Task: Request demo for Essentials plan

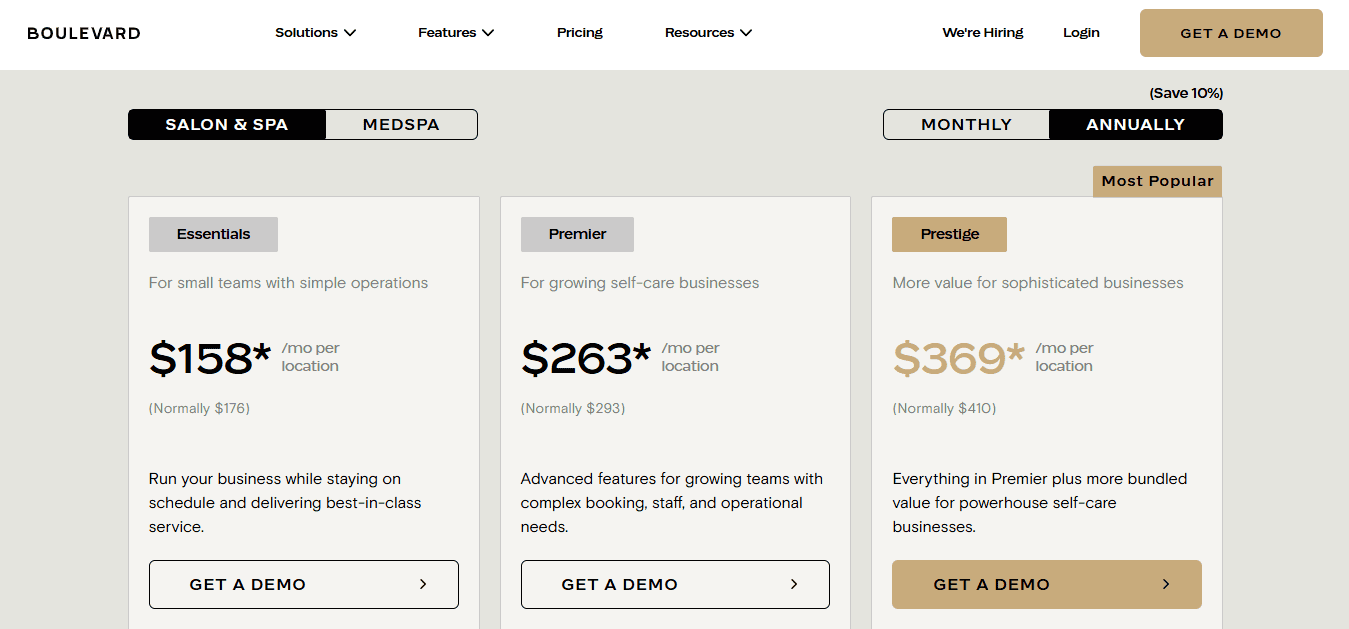Action: pos(304,584)
